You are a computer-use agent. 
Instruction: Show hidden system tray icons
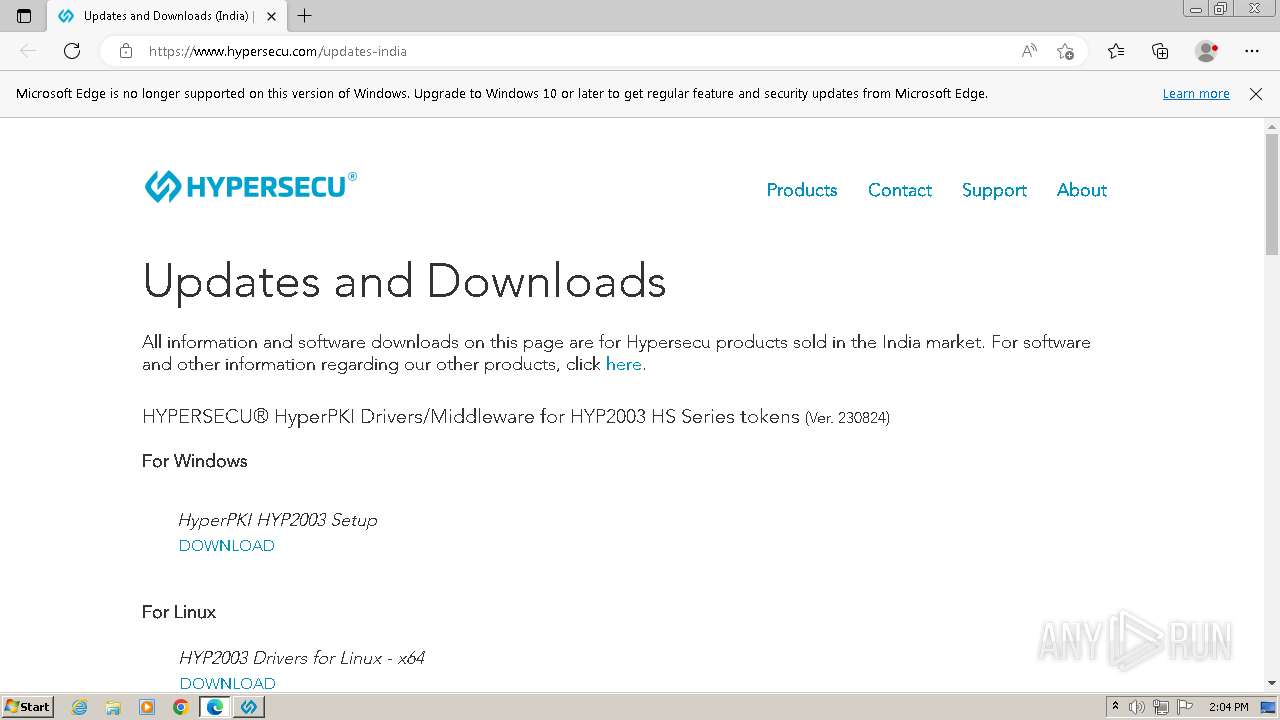click(1115, 707)
